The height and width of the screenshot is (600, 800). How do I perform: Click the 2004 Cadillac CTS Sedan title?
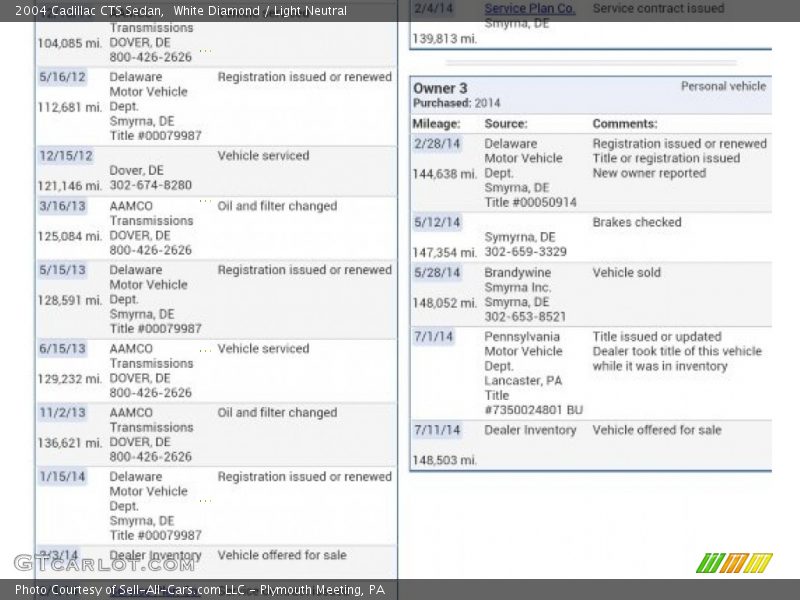click(x=89, y=11)
